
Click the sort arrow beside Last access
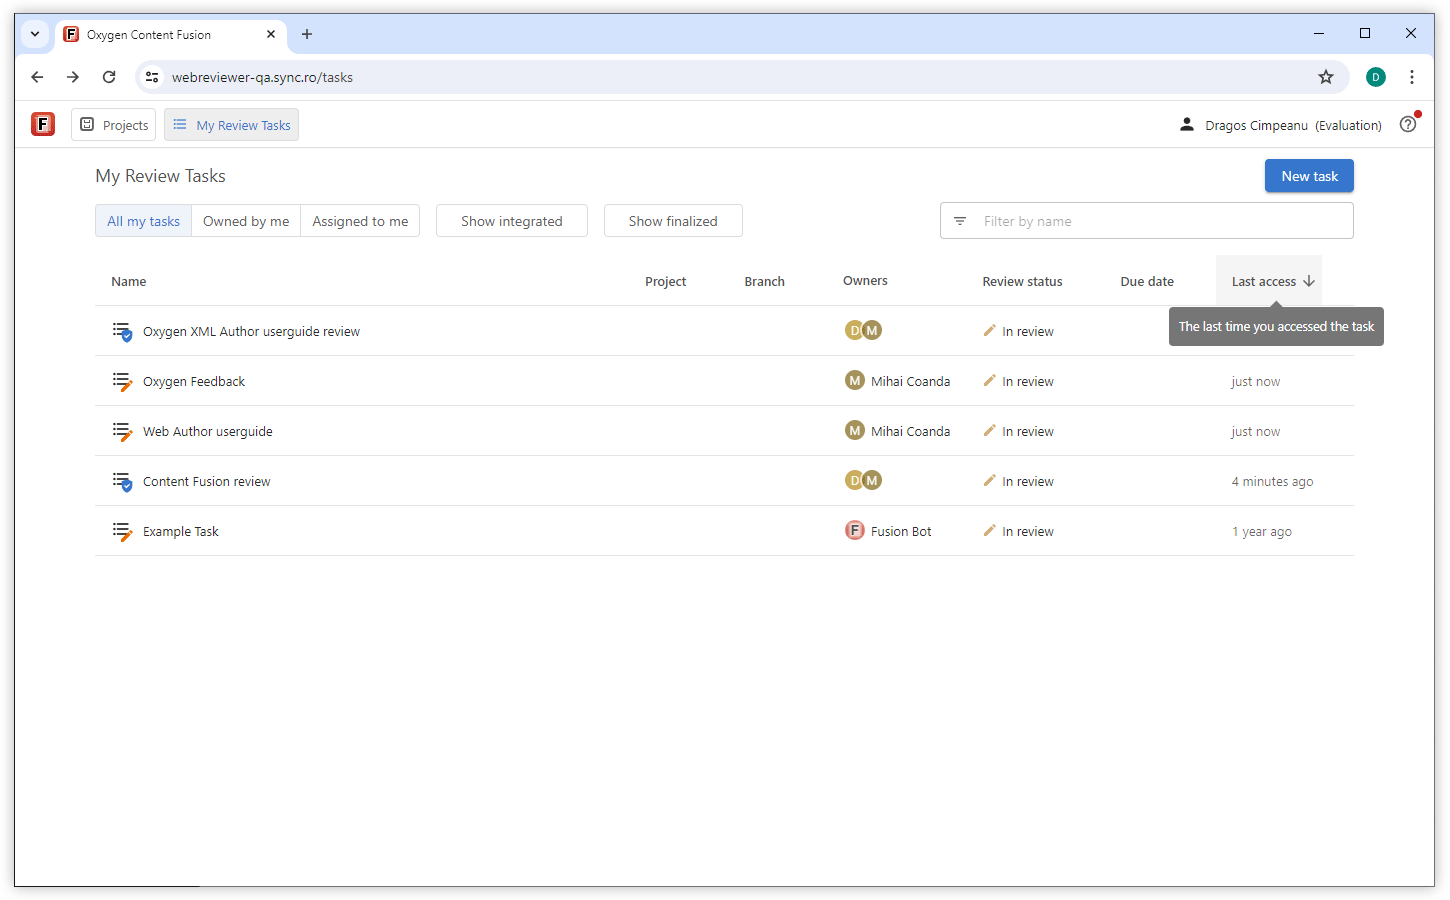click(x=1309, y=281)
